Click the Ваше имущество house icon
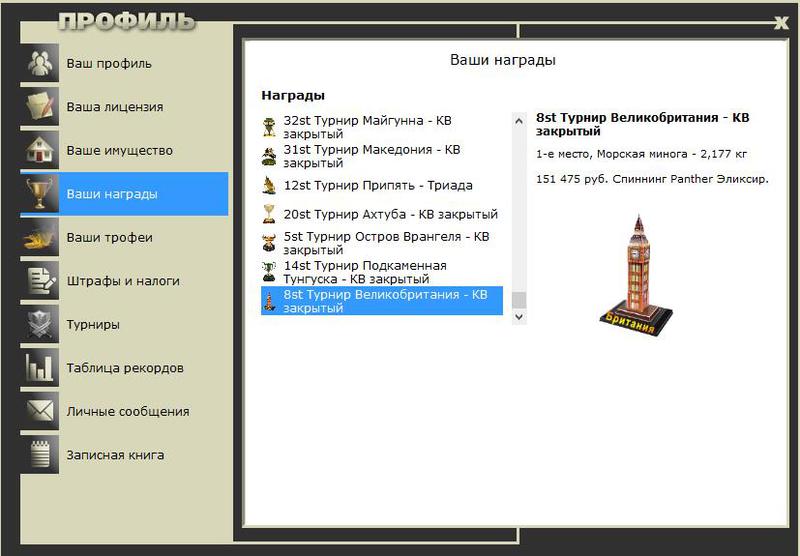The height and width of the screenshot is (556, 800). 40,150
